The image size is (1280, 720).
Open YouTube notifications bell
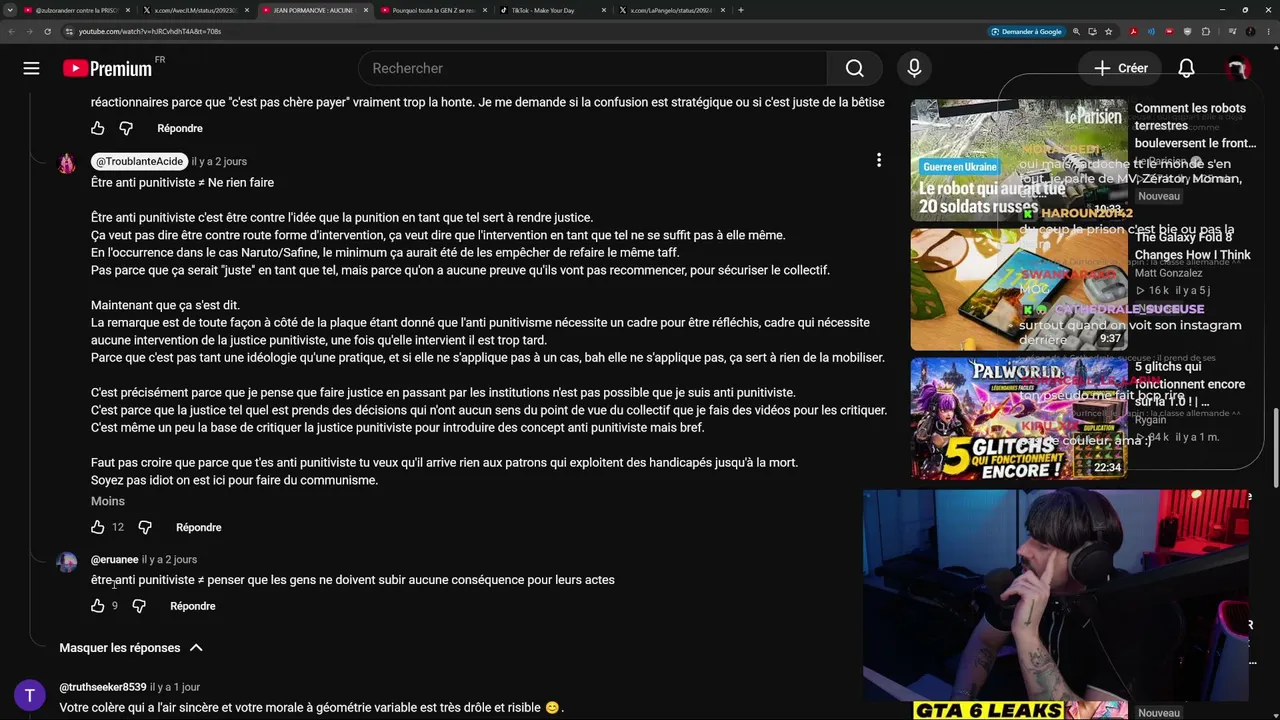click(1186, 68)
